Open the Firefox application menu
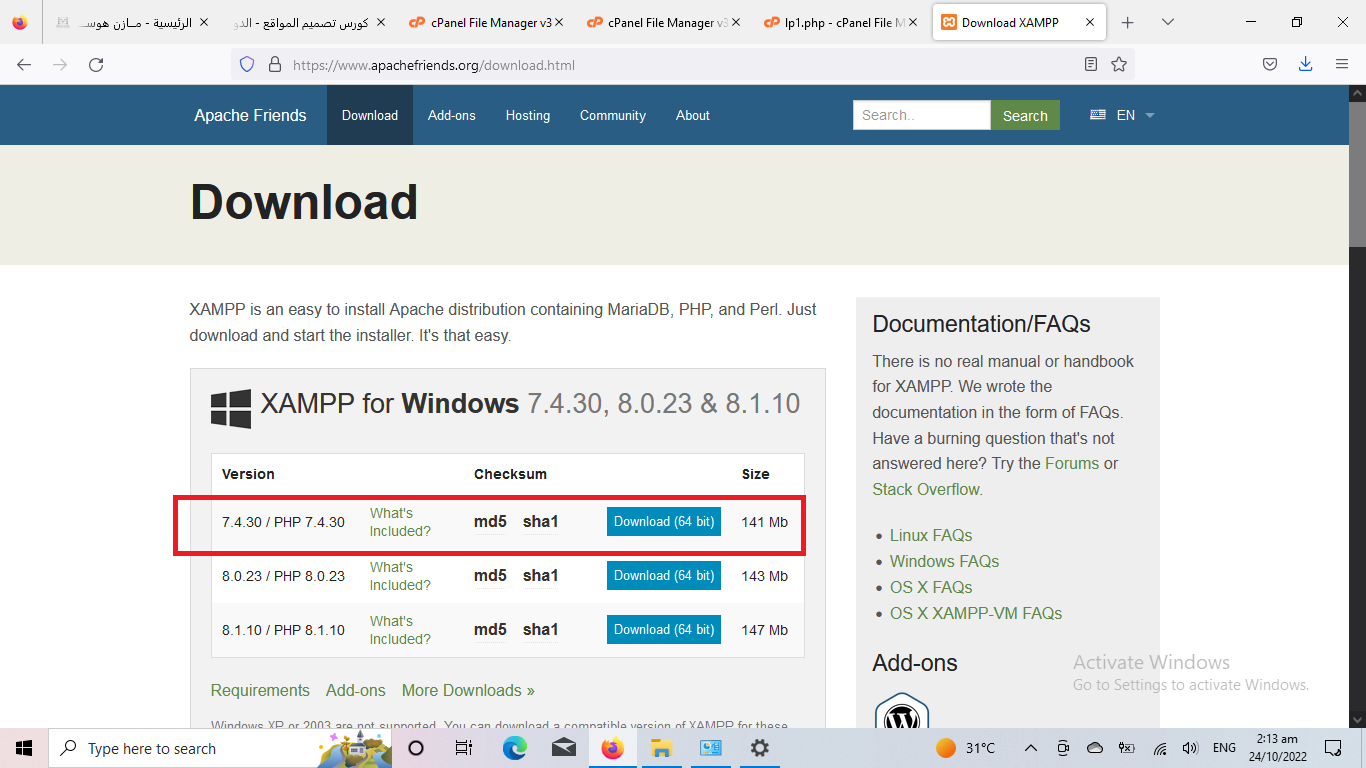 (x=1342, y=65)
